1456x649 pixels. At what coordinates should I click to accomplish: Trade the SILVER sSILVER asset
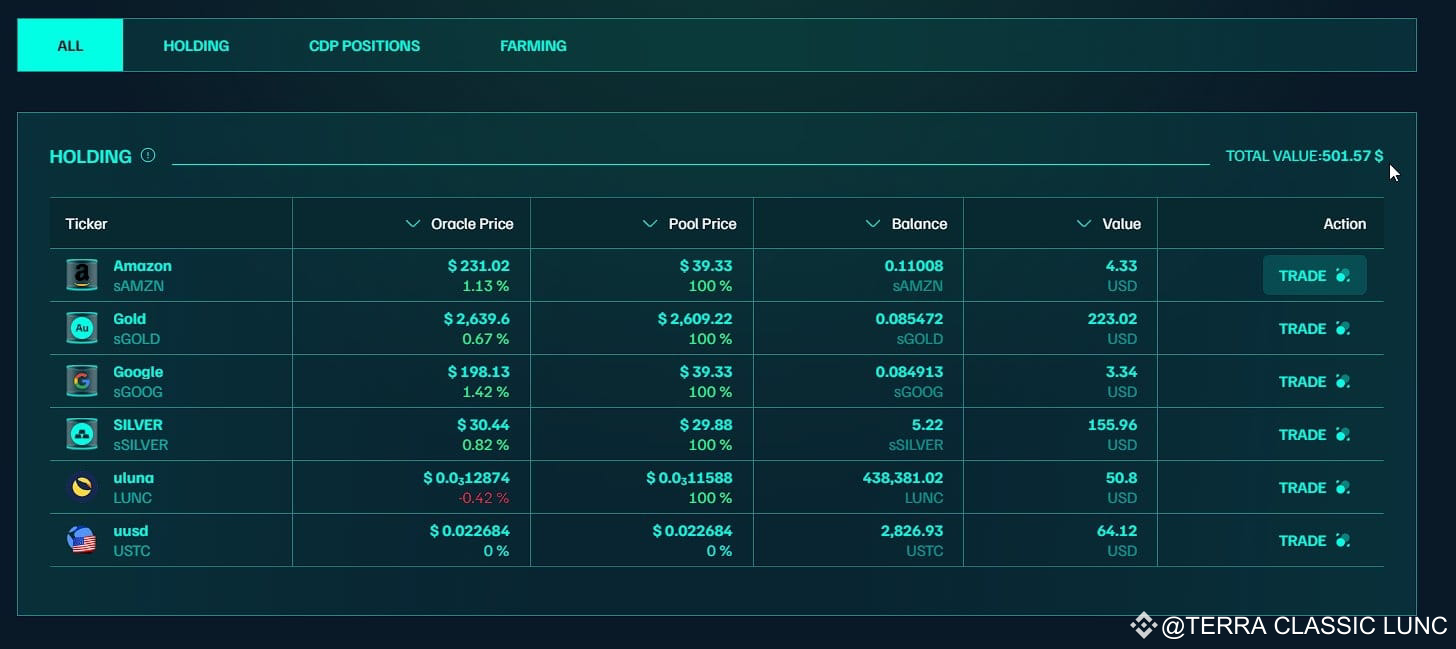click(1314, 434)
